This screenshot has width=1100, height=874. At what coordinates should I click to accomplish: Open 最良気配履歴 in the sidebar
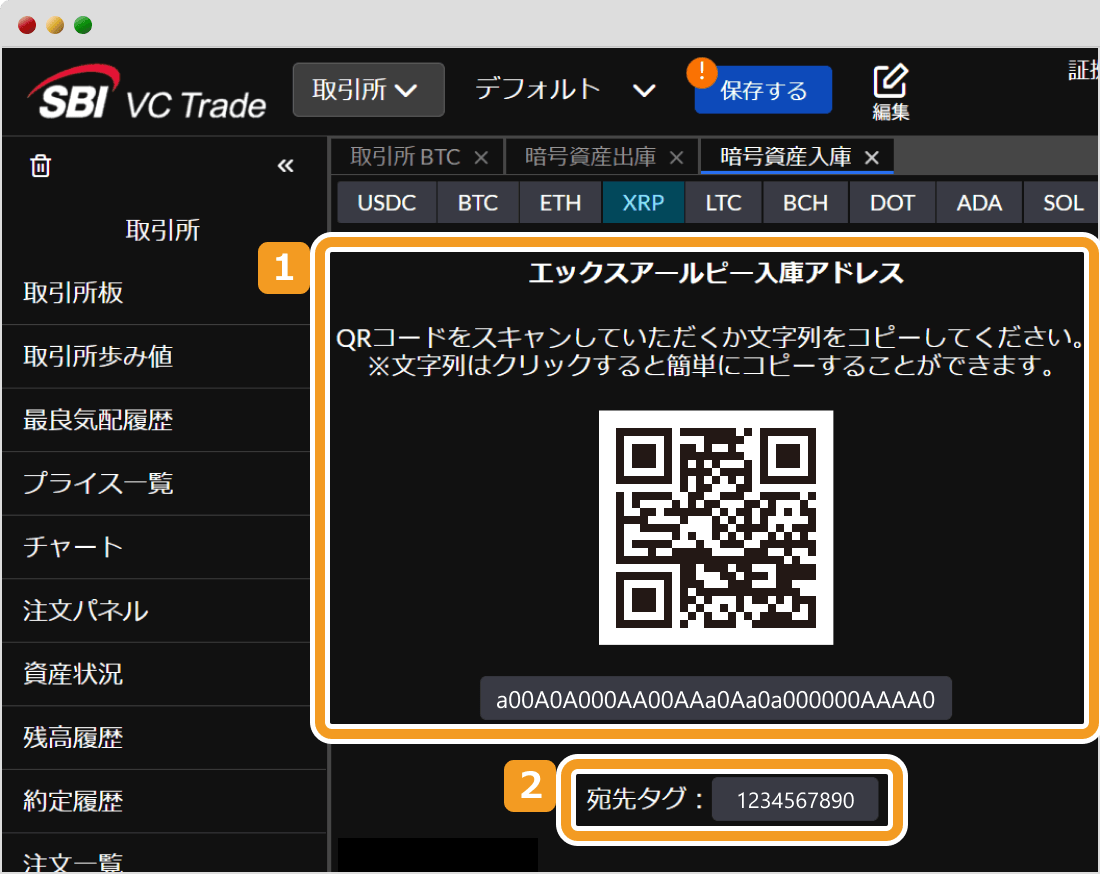(156, 420)
